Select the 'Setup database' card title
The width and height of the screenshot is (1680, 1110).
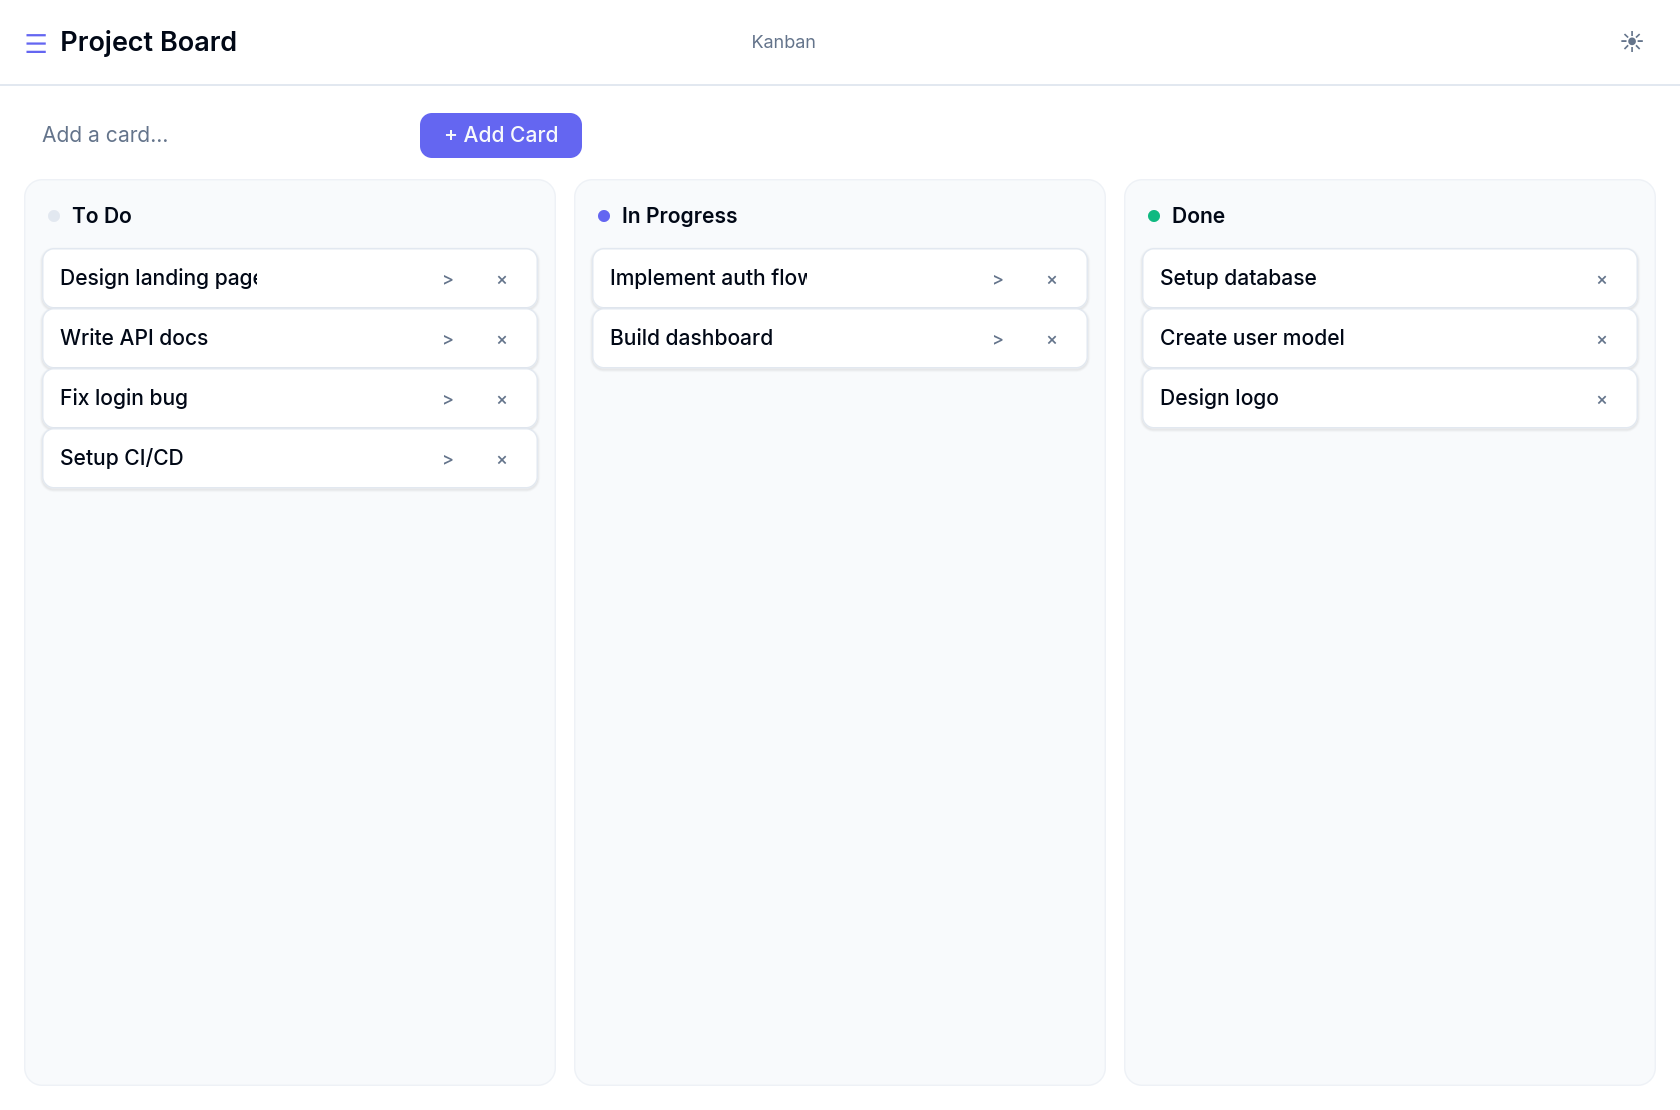click(1238, 278)
